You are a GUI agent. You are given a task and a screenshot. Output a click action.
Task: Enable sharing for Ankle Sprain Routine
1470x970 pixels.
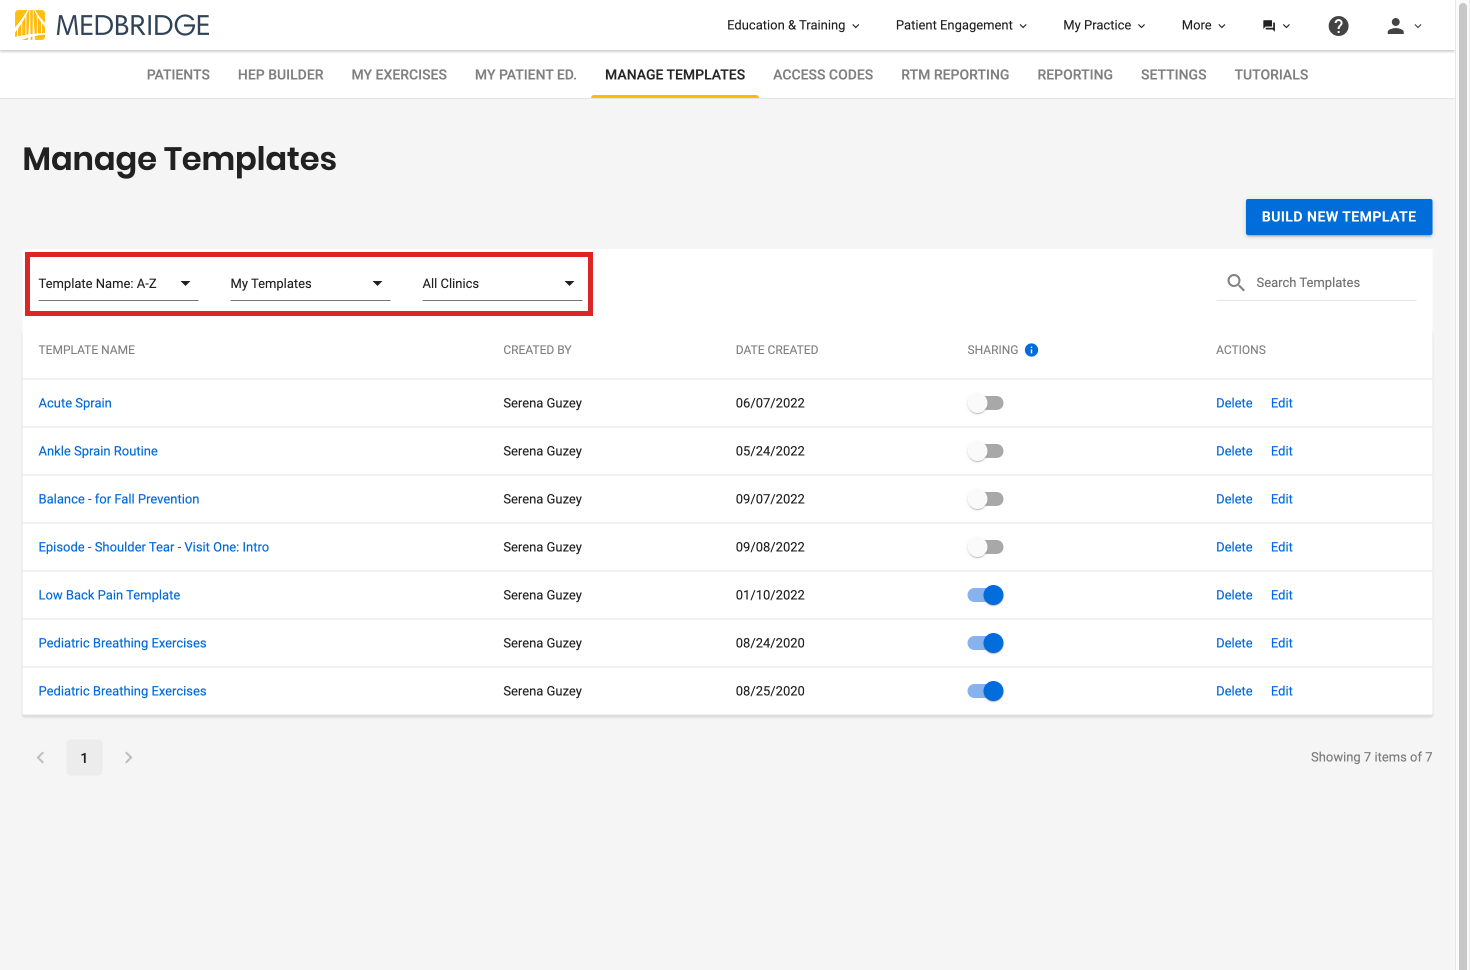pyautogui.click(x=985, y=451)
